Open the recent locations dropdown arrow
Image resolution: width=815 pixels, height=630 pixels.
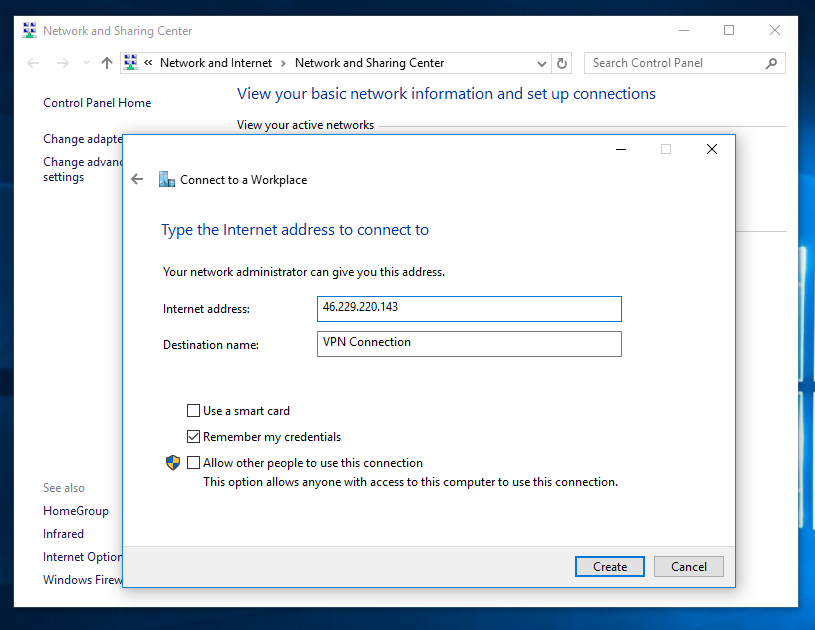[x=86, y=63]
